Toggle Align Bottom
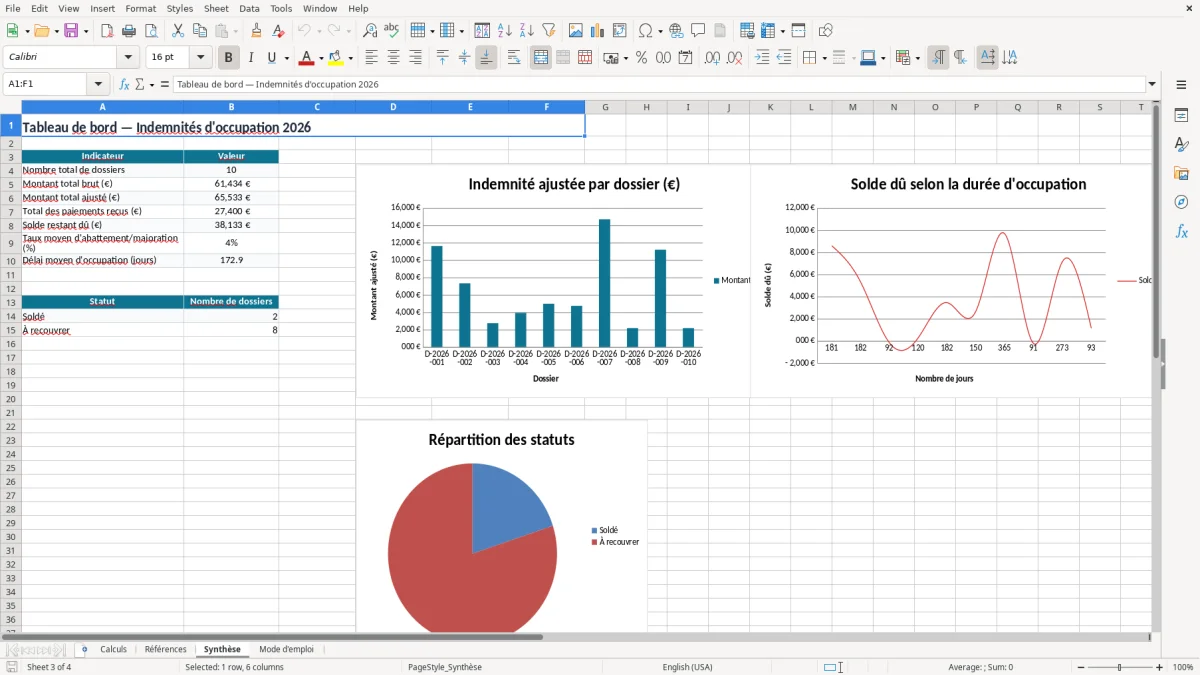 click(x=486, y=58)
